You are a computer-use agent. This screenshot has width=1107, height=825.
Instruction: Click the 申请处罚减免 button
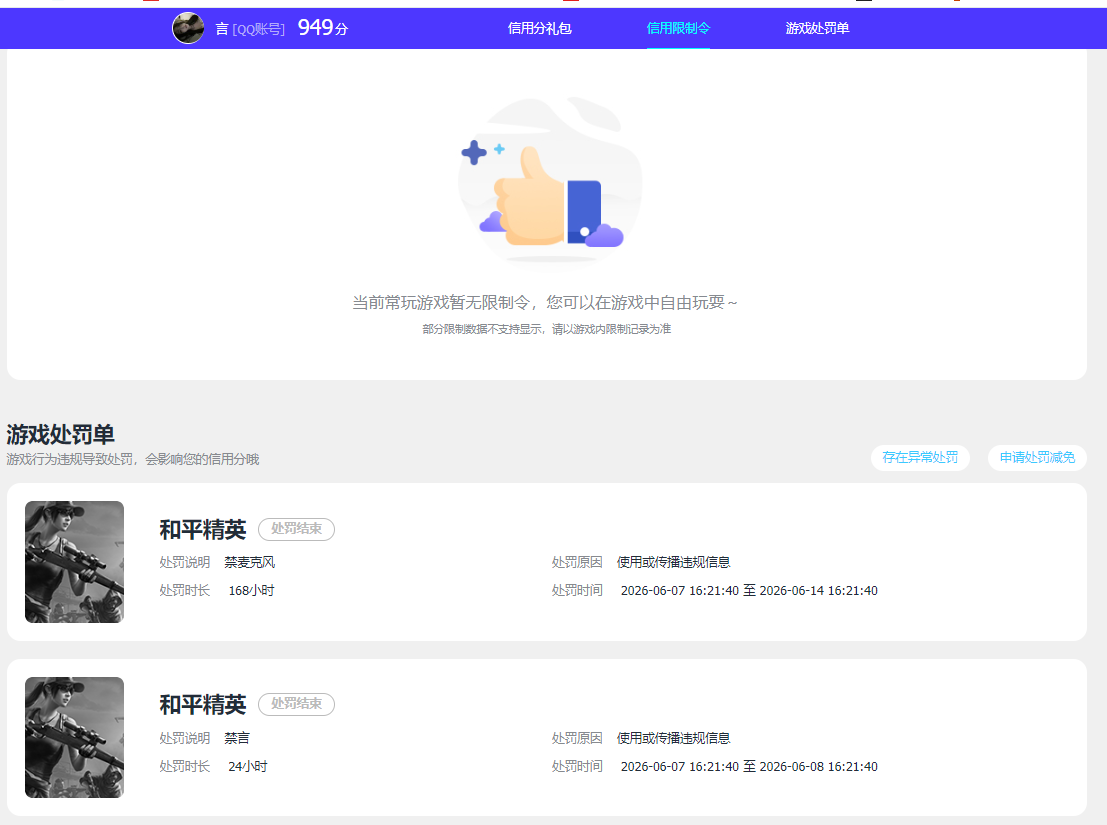[1037, 457]
